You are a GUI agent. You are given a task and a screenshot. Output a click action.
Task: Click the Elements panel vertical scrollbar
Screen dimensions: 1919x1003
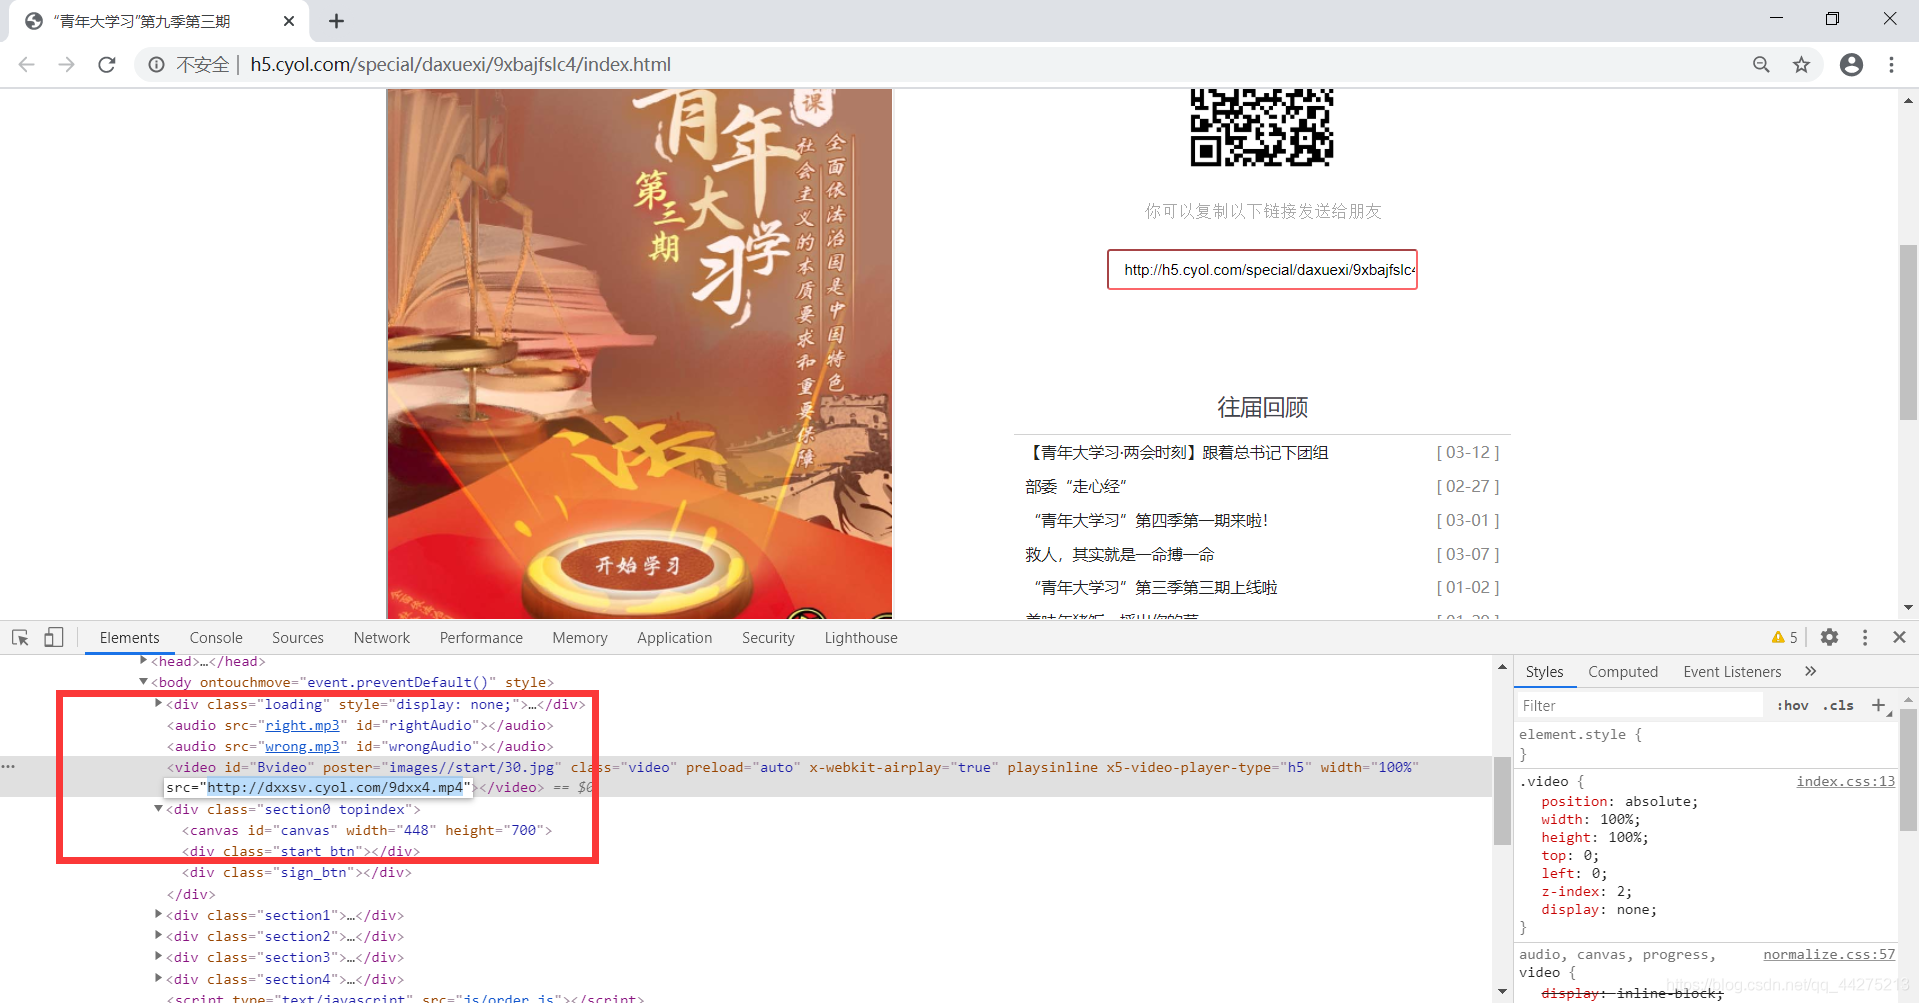click(x=1502, y=801)
